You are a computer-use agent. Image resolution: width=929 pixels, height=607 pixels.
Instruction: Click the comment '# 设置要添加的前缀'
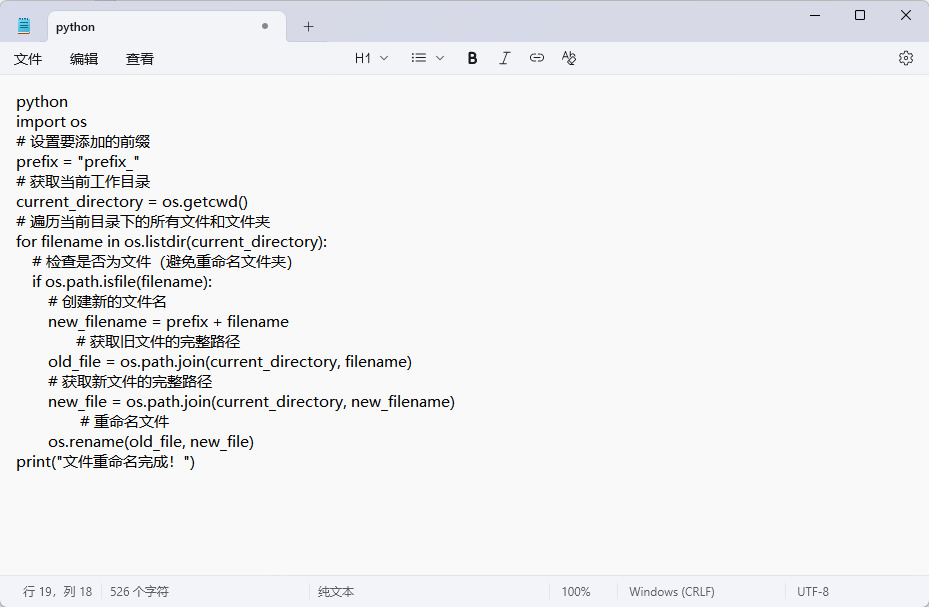[83, 142]
